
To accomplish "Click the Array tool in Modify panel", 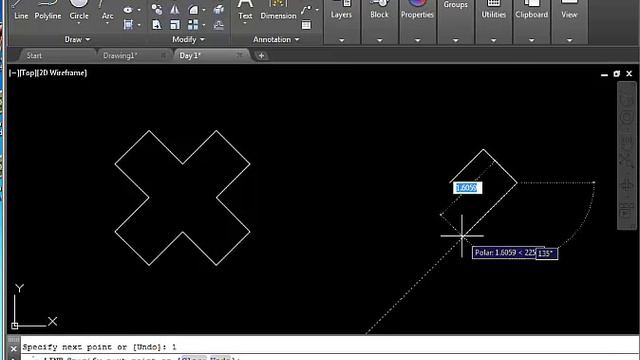I will tap(193, 25).
